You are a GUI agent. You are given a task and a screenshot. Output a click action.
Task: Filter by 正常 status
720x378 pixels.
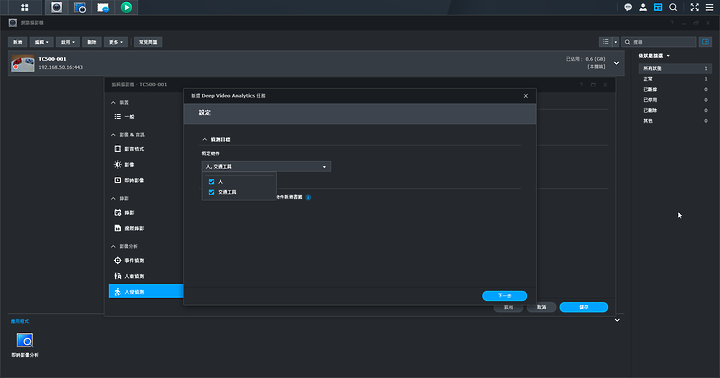tap(675, 79)
